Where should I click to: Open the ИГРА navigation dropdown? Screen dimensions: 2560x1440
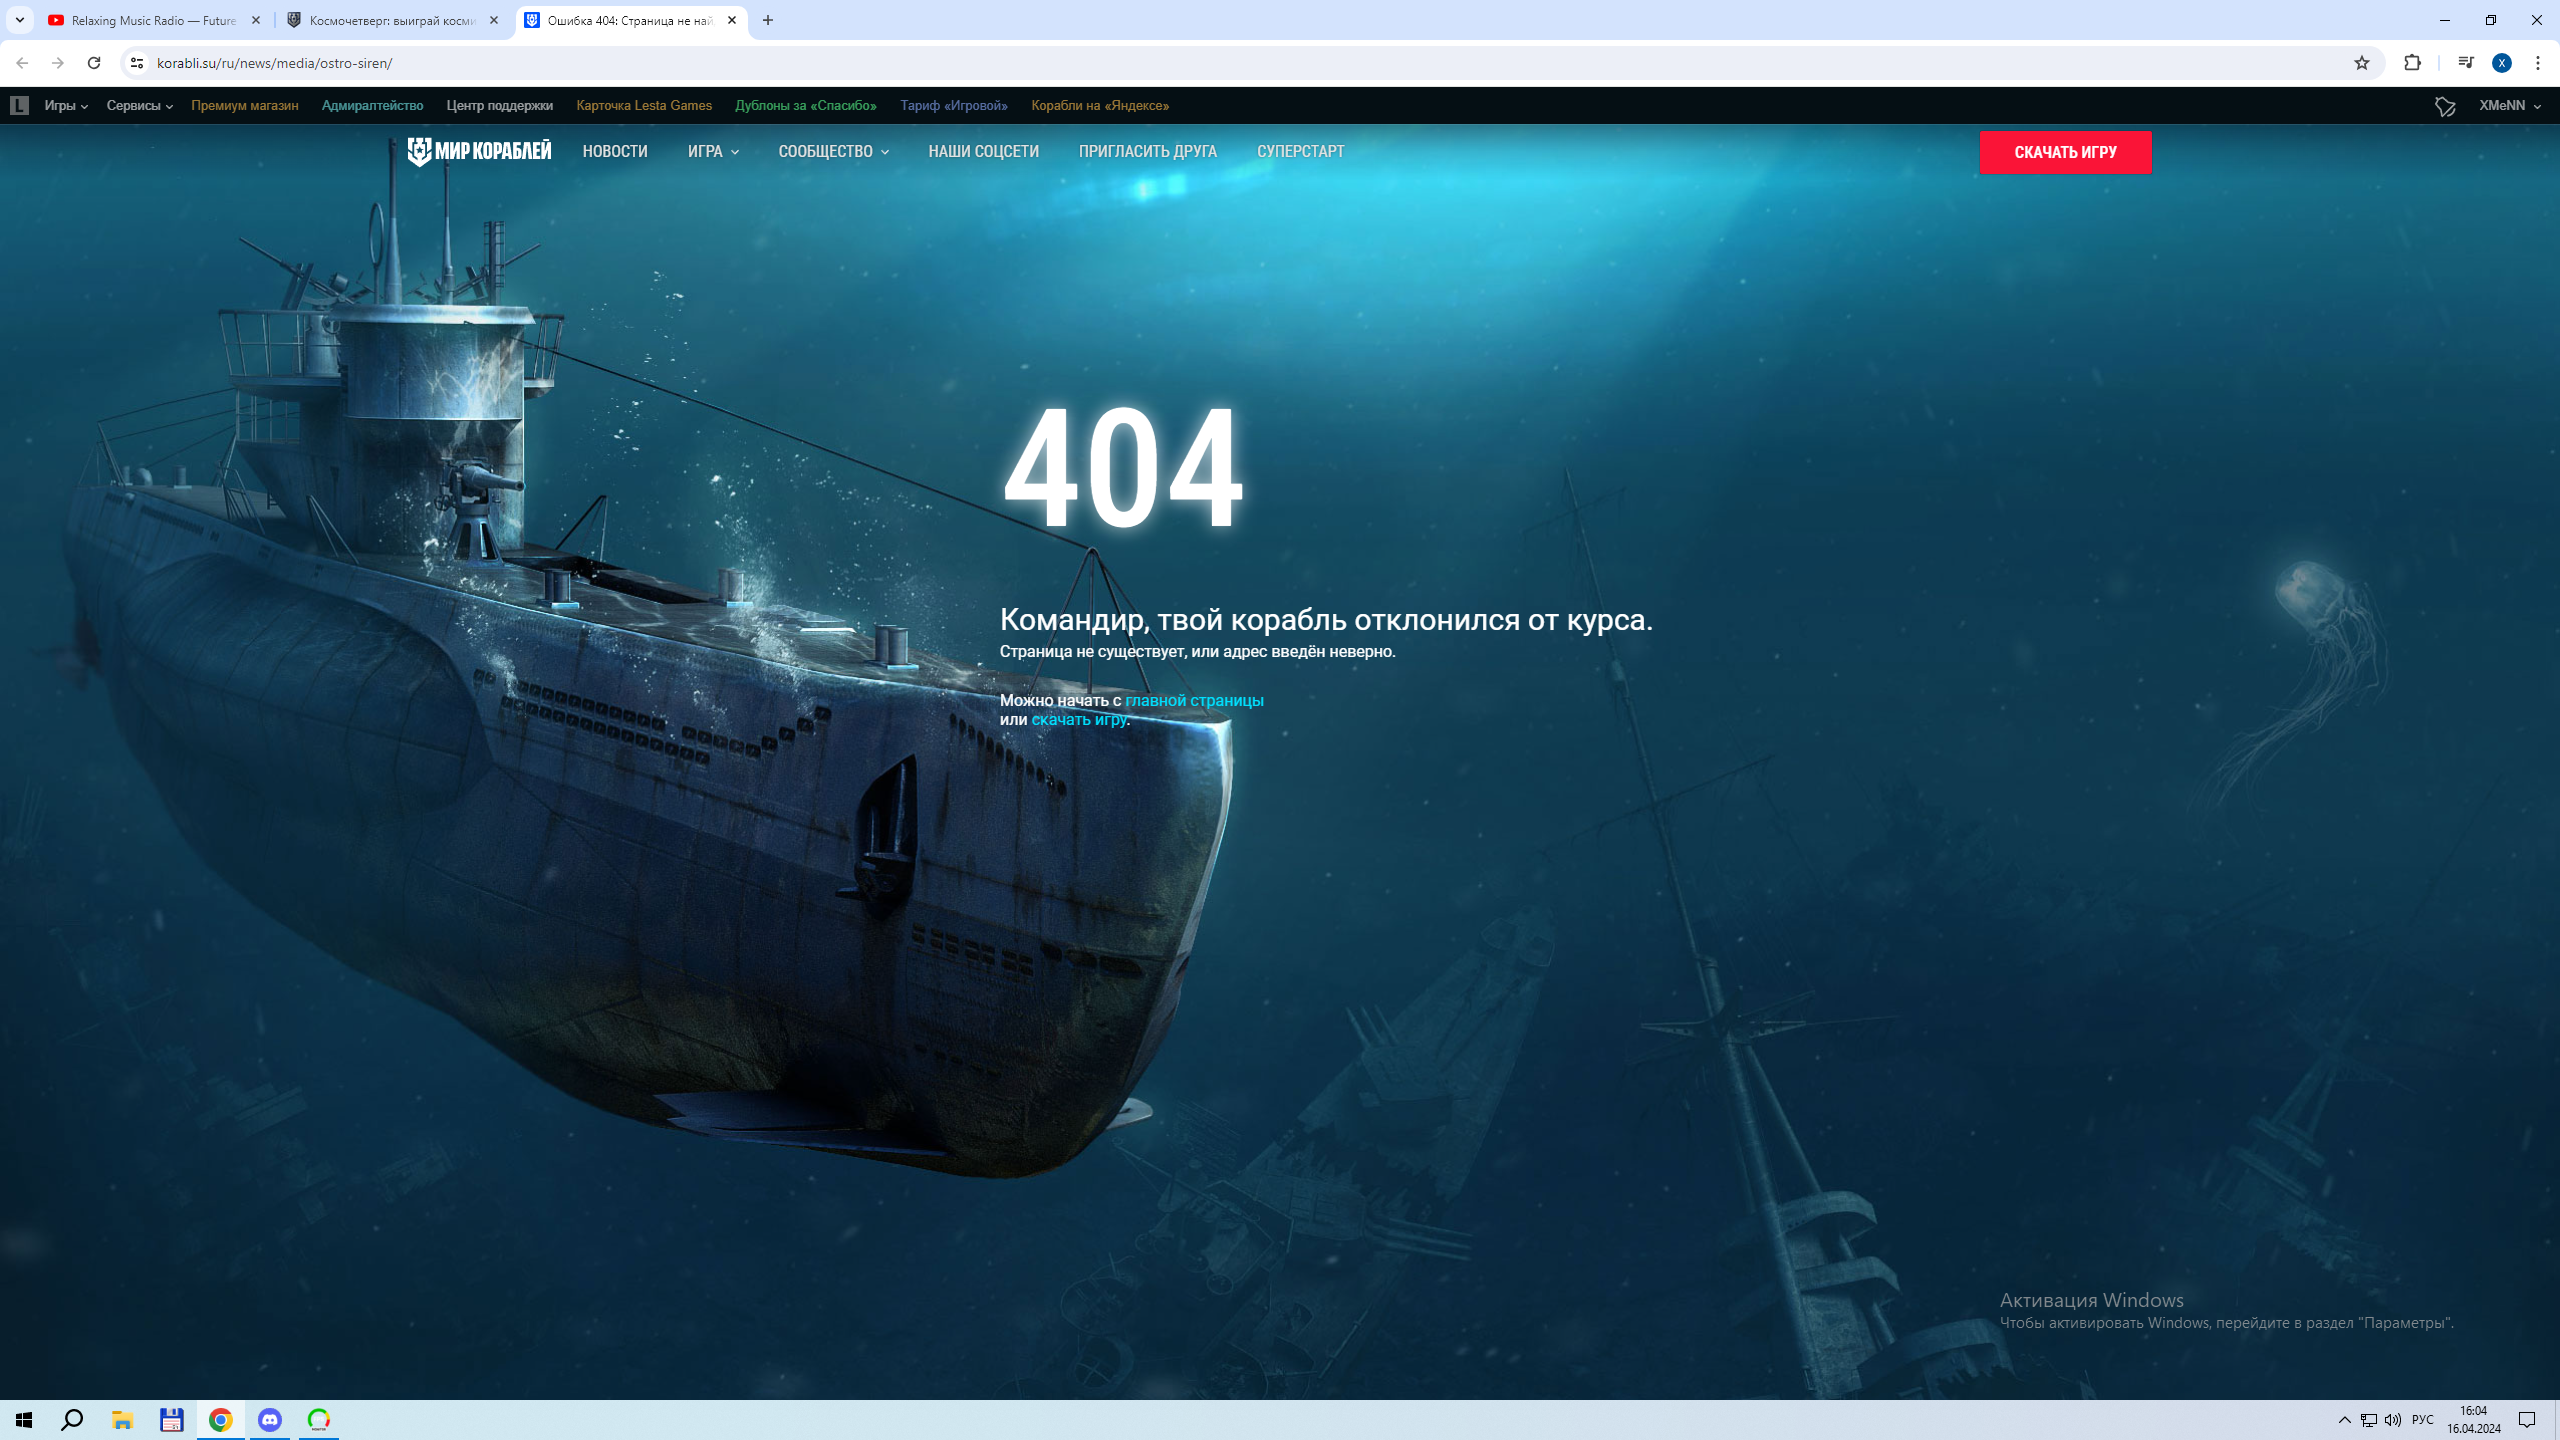click(713, 151)
